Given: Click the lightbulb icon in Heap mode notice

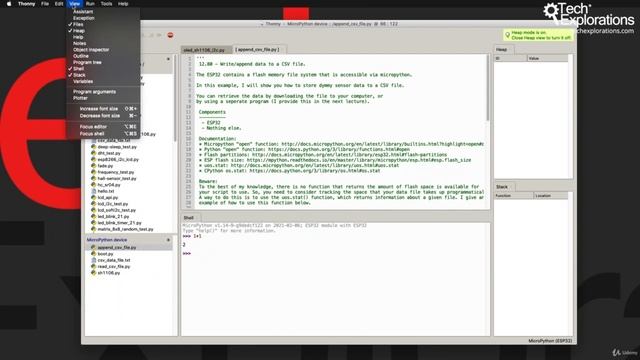Looking at the screenshot, I should coord(507,35).
